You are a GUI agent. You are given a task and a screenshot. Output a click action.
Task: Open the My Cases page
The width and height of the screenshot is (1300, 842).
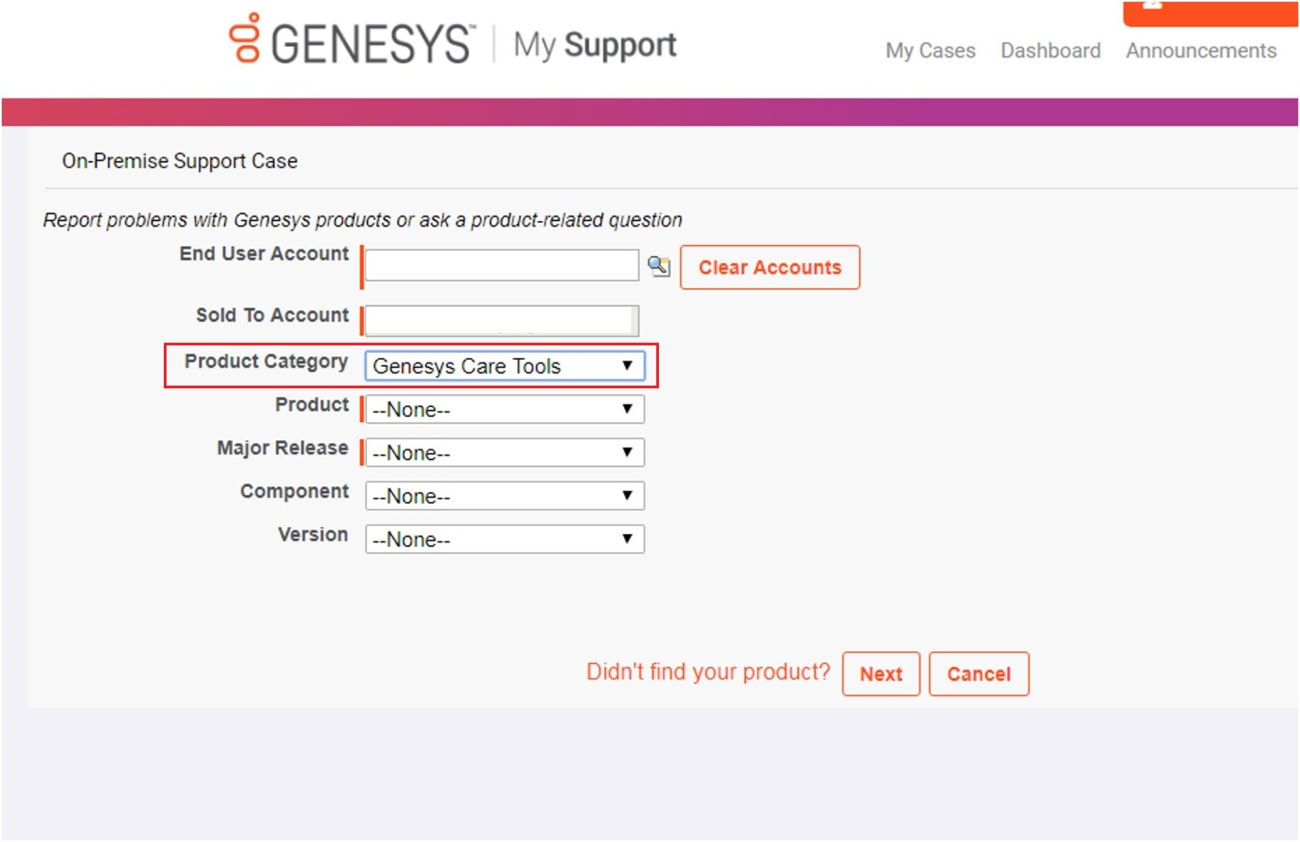click(x=930, y=51)
